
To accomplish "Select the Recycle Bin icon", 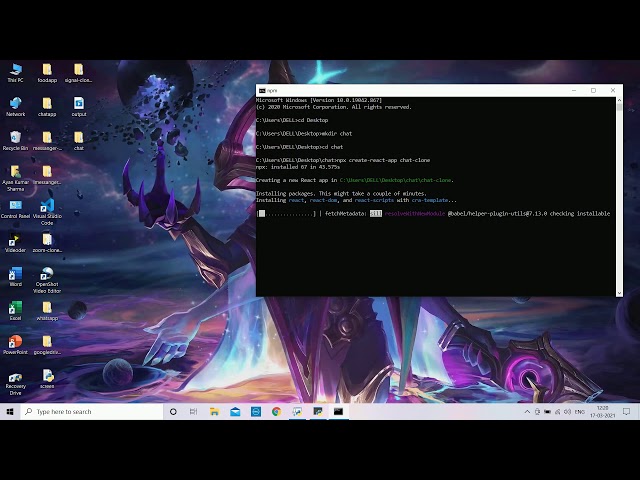I will pos(16,141).
